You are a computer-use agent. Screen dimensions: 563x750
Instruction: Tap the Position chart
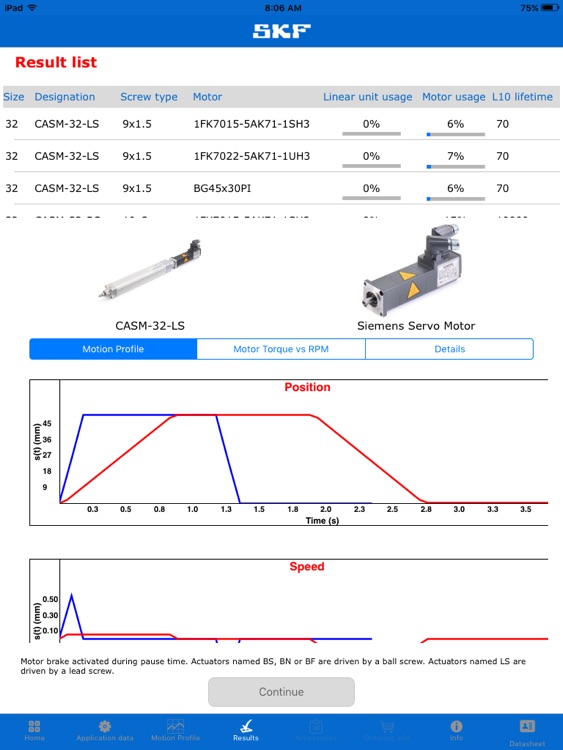pos(289,452)
